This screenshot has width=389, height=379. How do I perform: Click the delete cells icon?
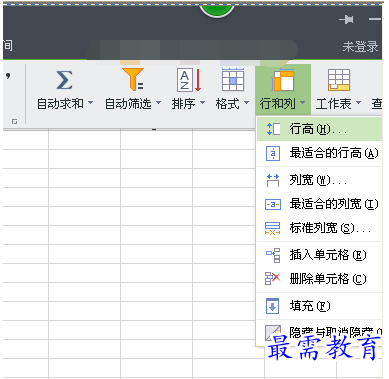[x=273, y=278]
